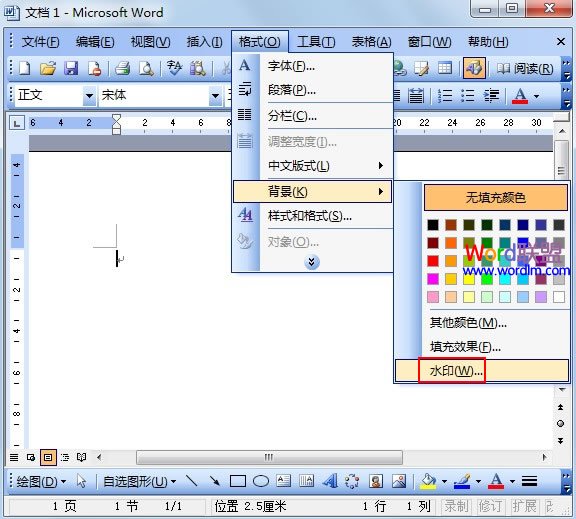The height and width of the screenshot is (519, 576).
Task: Click the red font color A icon
Action: click(520, 96)
